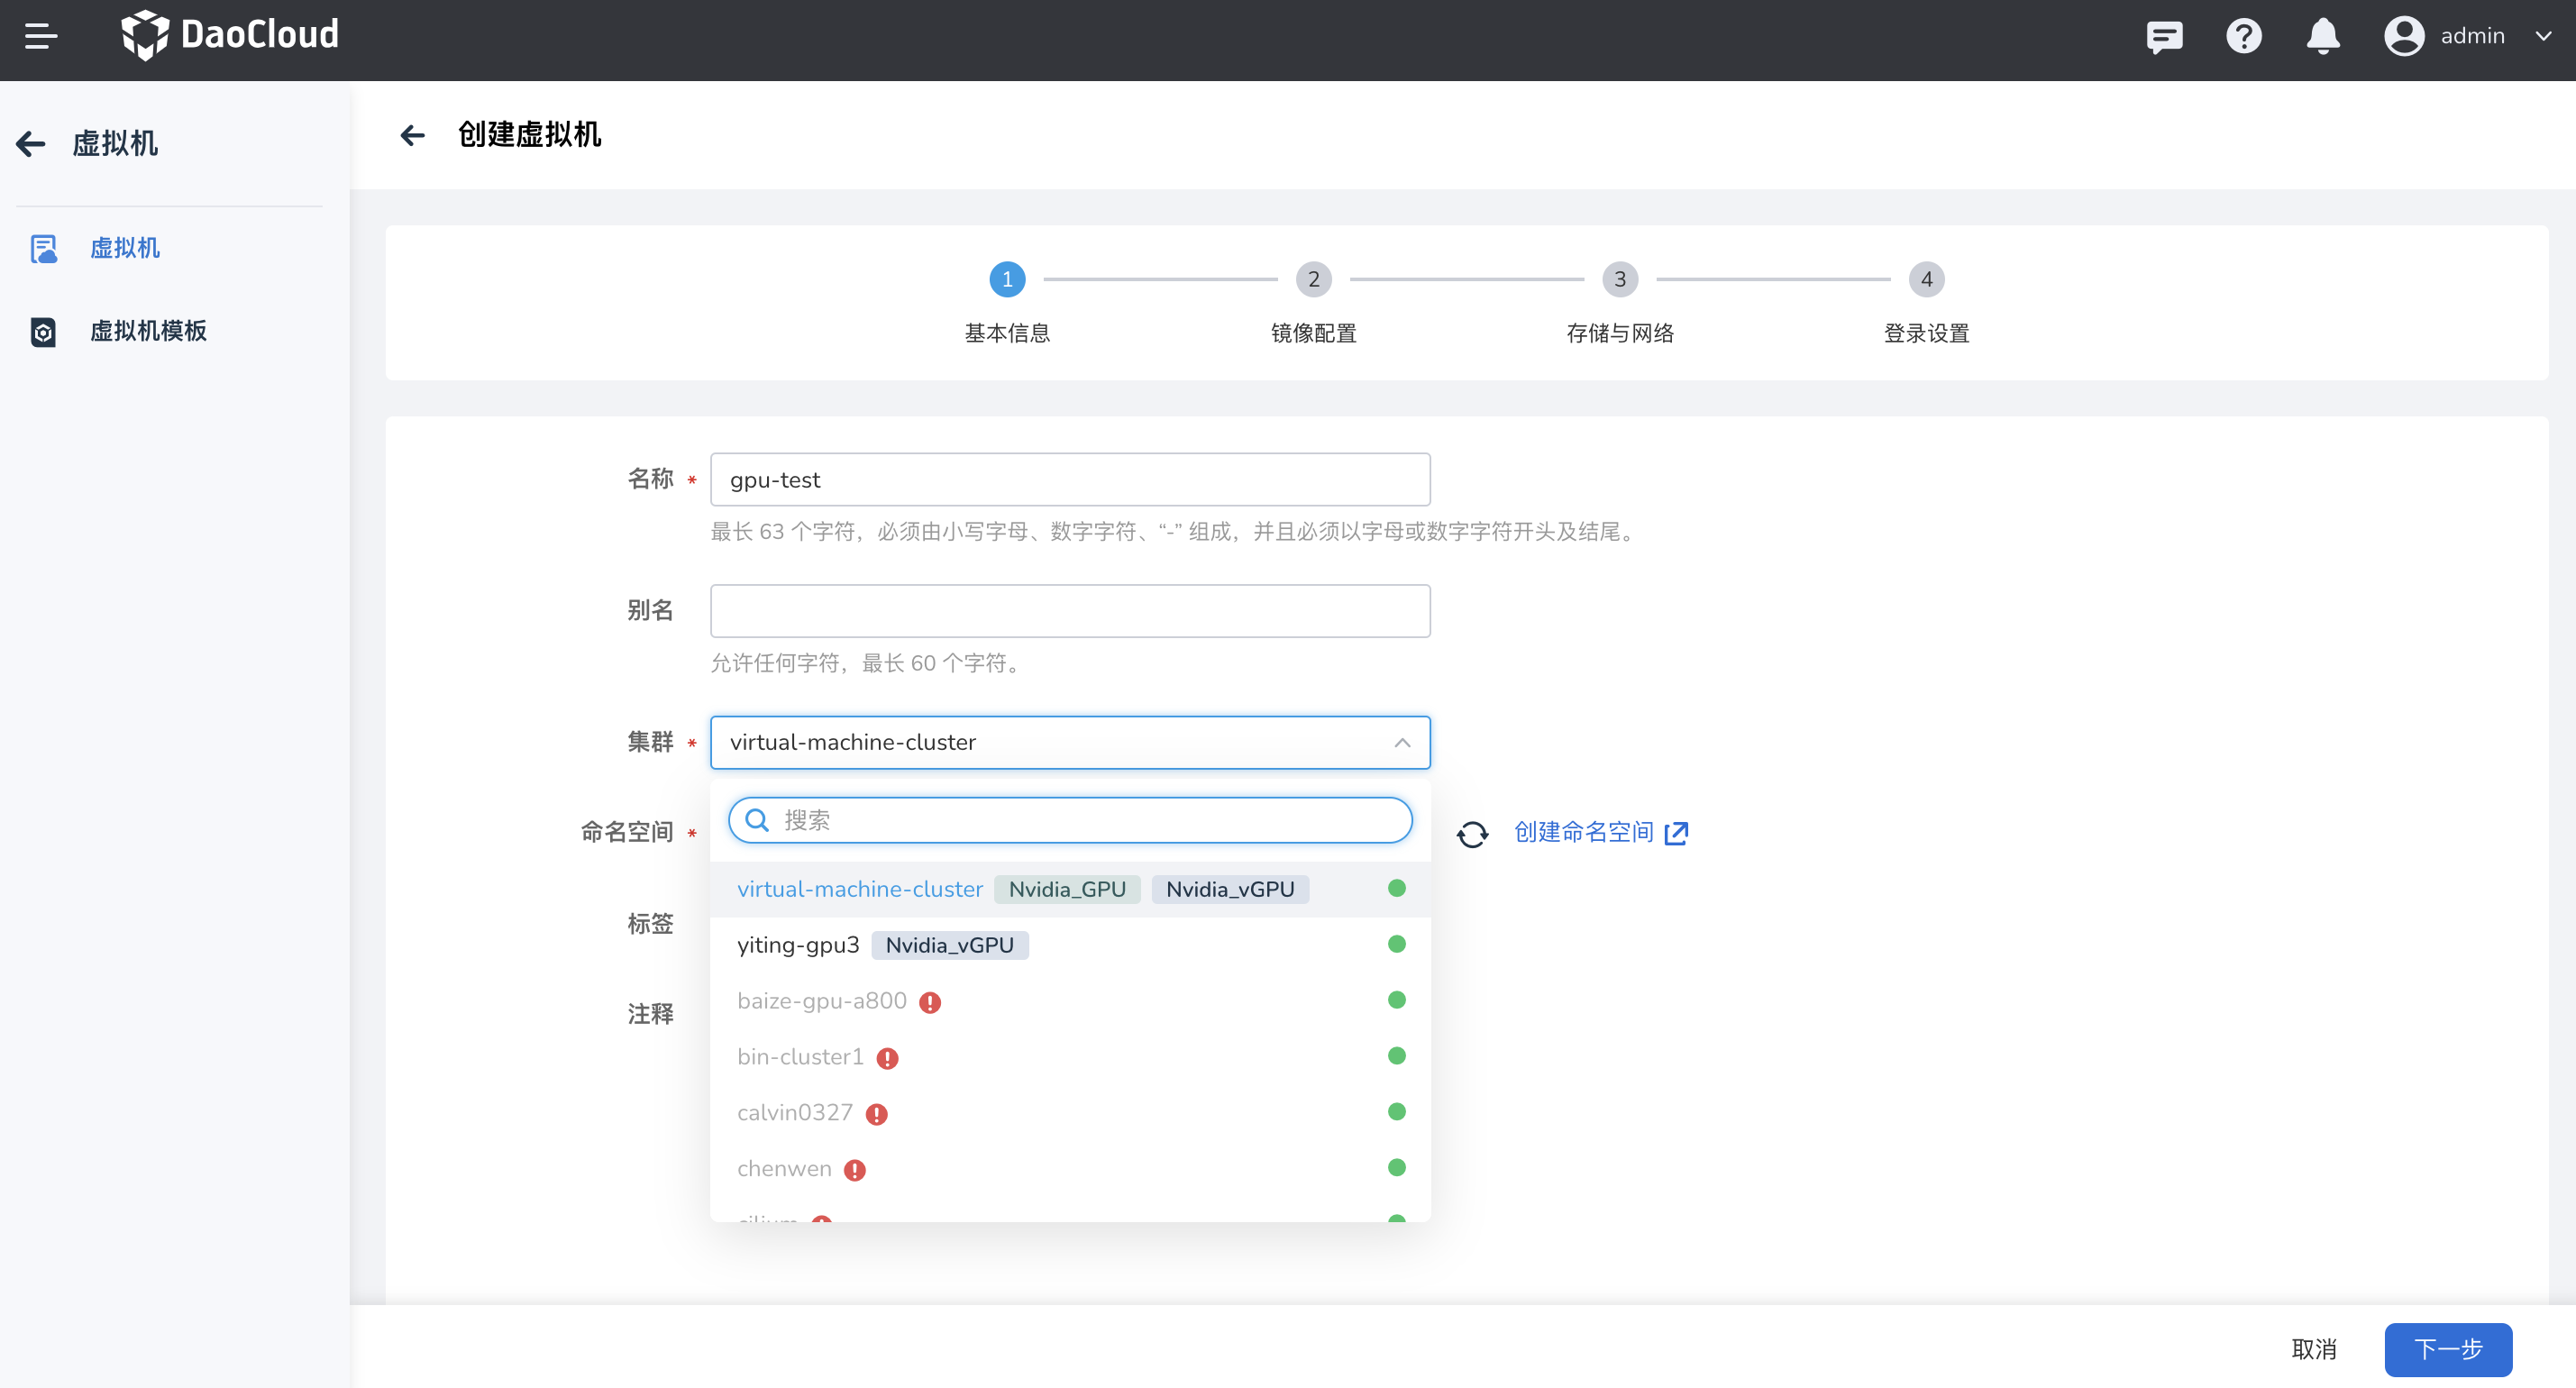Click the Nvidia_vGPU tag on yiting-gpu3
This screenshot has width=2576, height=1388.
949,945
